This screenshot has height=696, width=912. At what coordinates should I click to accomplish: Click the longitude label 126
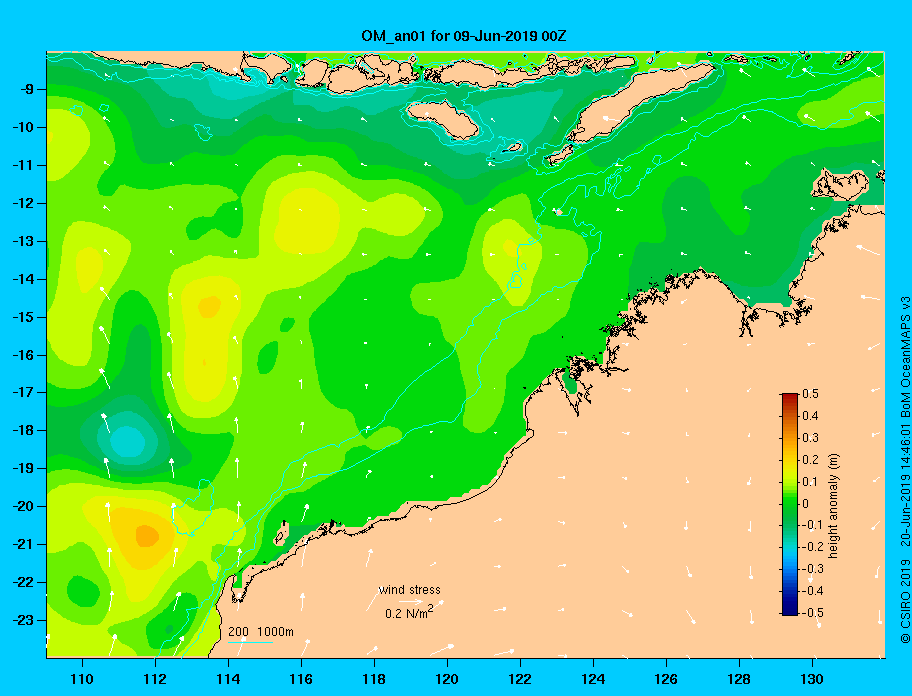tap(666, 679)
